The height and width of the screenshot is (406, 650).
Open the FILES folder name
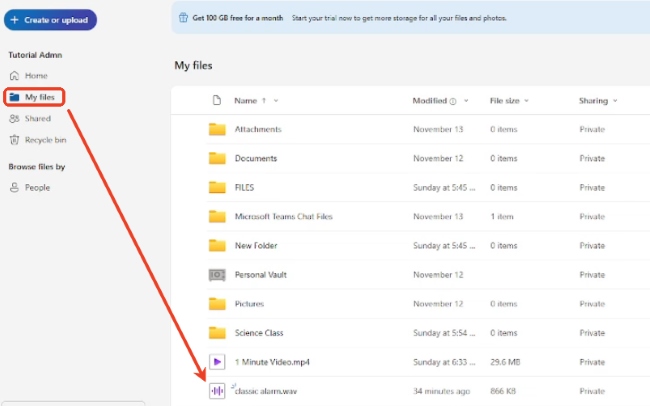[x=244, y=187]
